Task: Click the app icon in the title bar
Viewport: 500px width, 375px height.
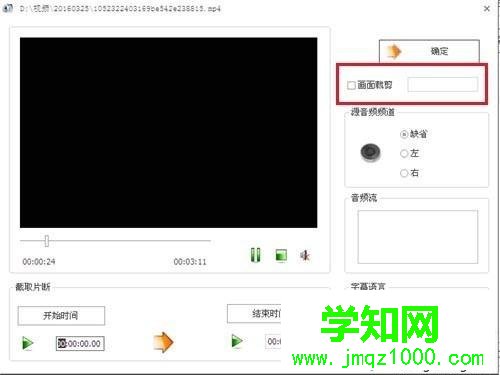Action: [x=7, y=8]
